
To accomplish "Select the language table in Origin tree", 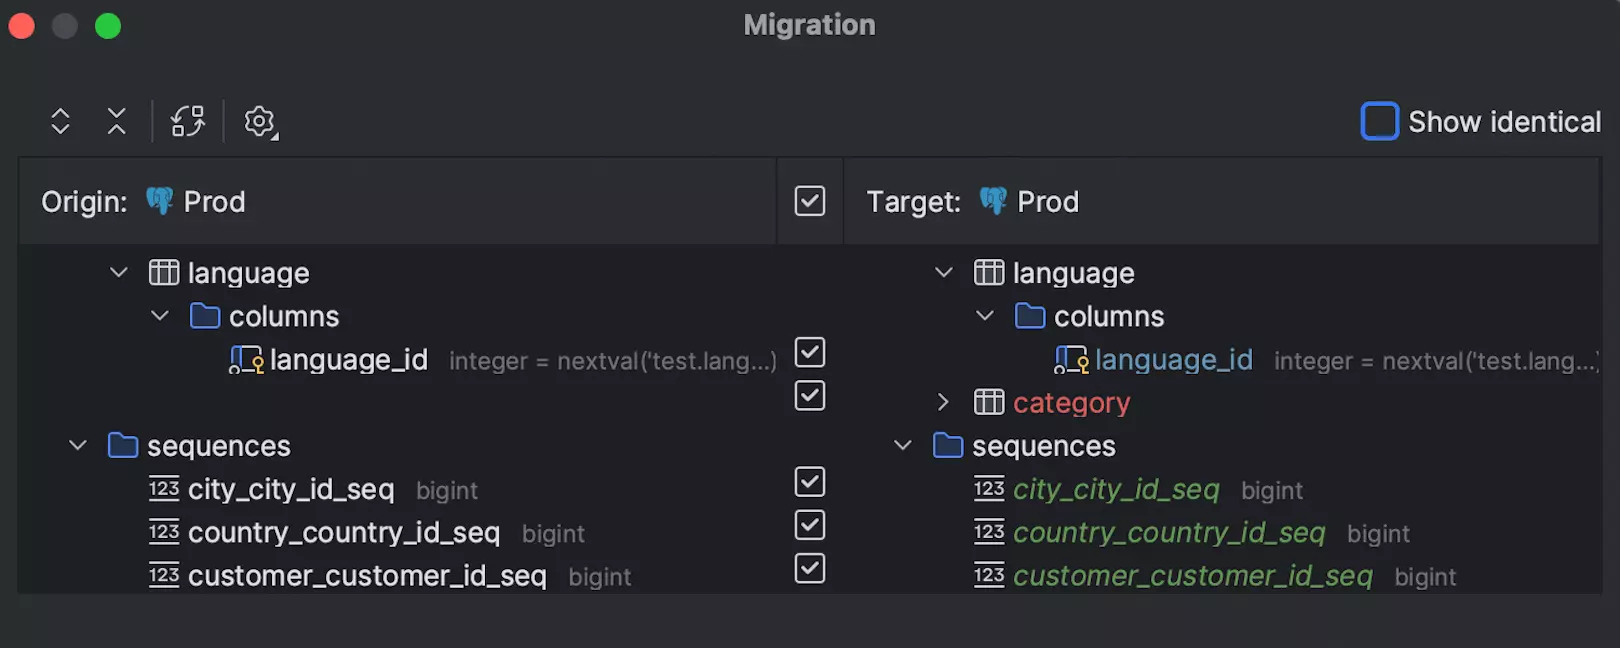I will (248, 273).
